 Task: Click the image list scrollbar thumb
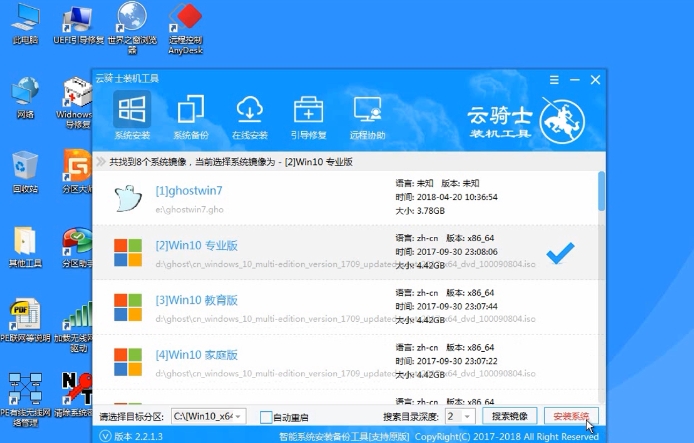601,191
